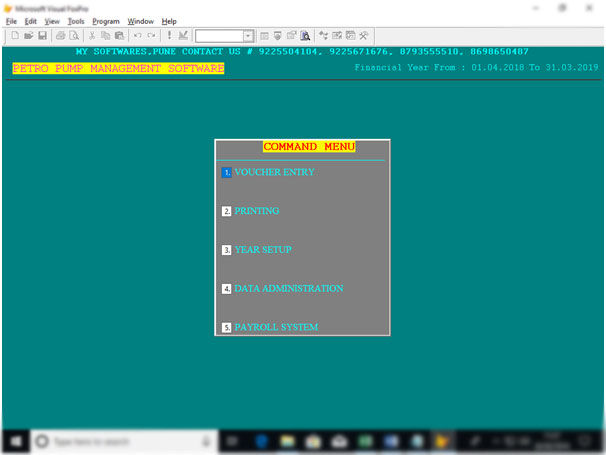
Task: Click the Command Window toolbar icon
Action: coord(264,36)
